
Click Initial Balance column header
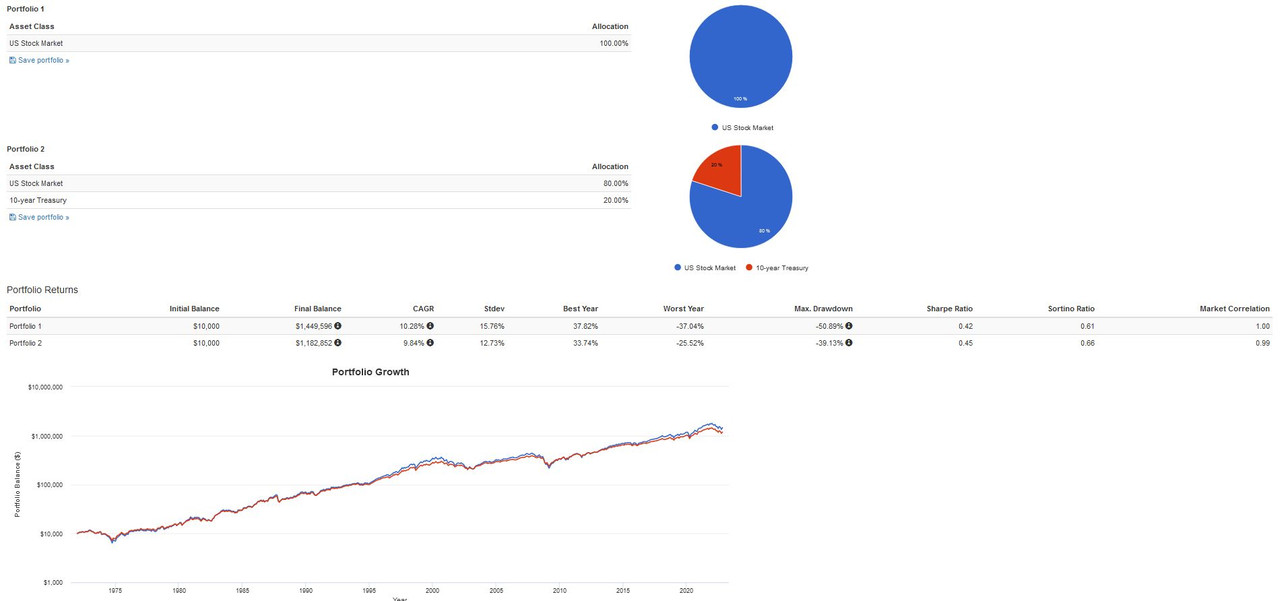pos(194,309)
